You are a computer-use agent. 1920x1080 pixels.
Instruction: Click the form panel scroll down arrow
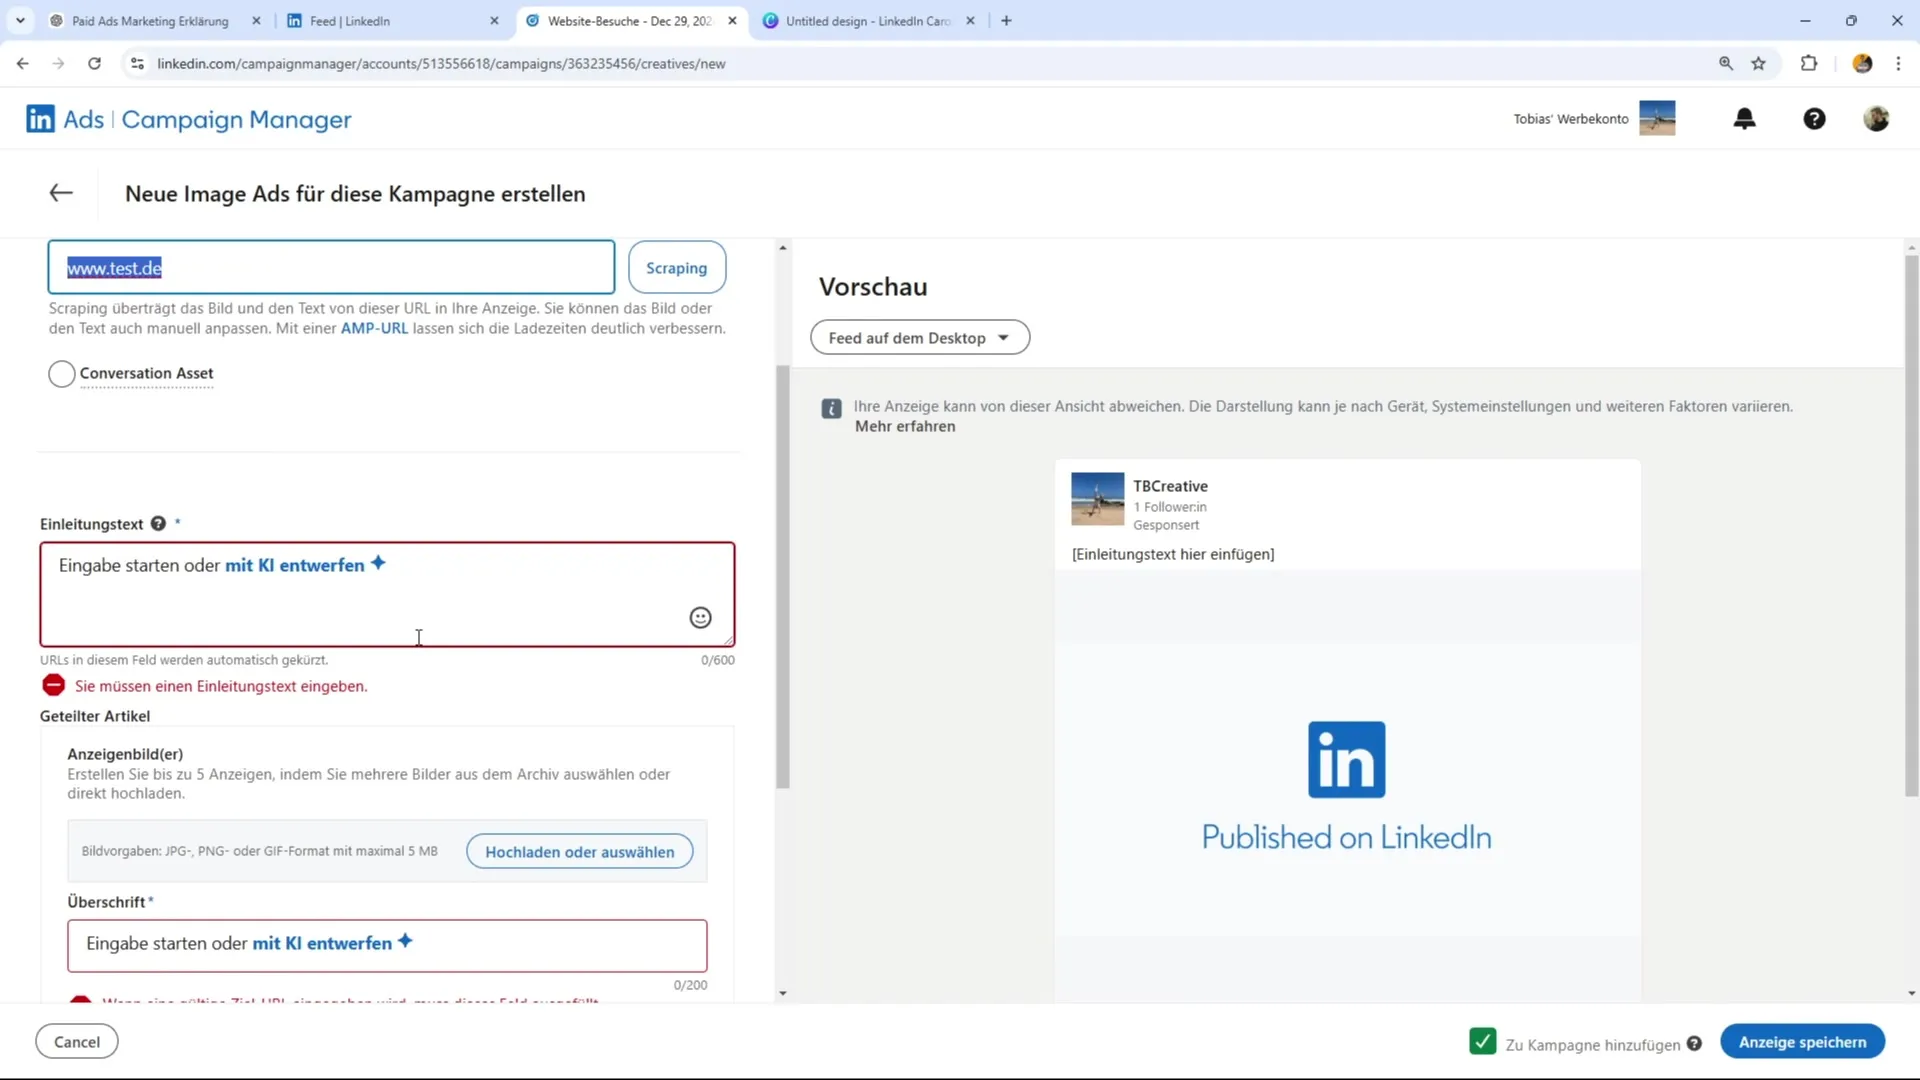783,994
